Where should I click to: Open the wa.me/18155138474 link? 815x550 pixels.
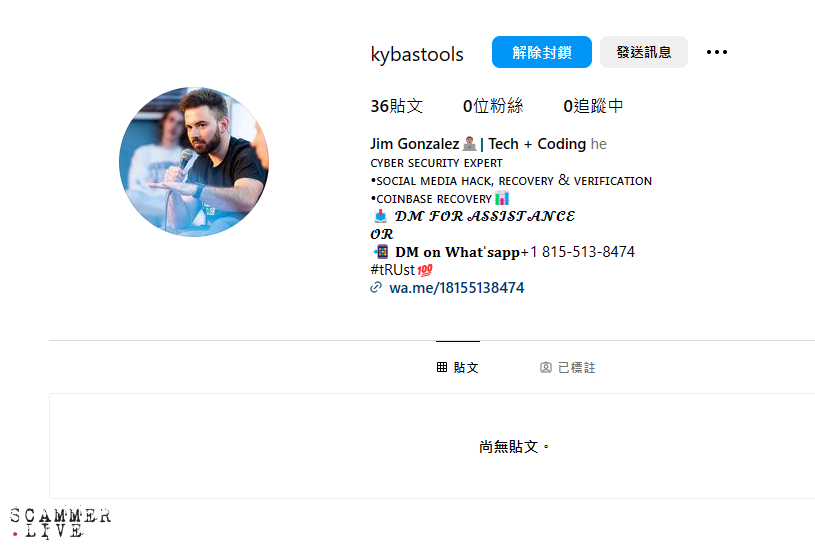click(x=456, y=287)
